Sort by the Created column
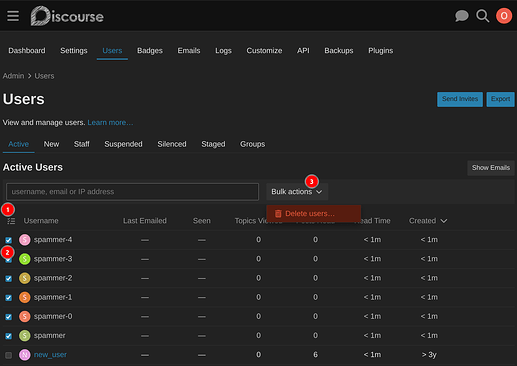 point(428,221)
